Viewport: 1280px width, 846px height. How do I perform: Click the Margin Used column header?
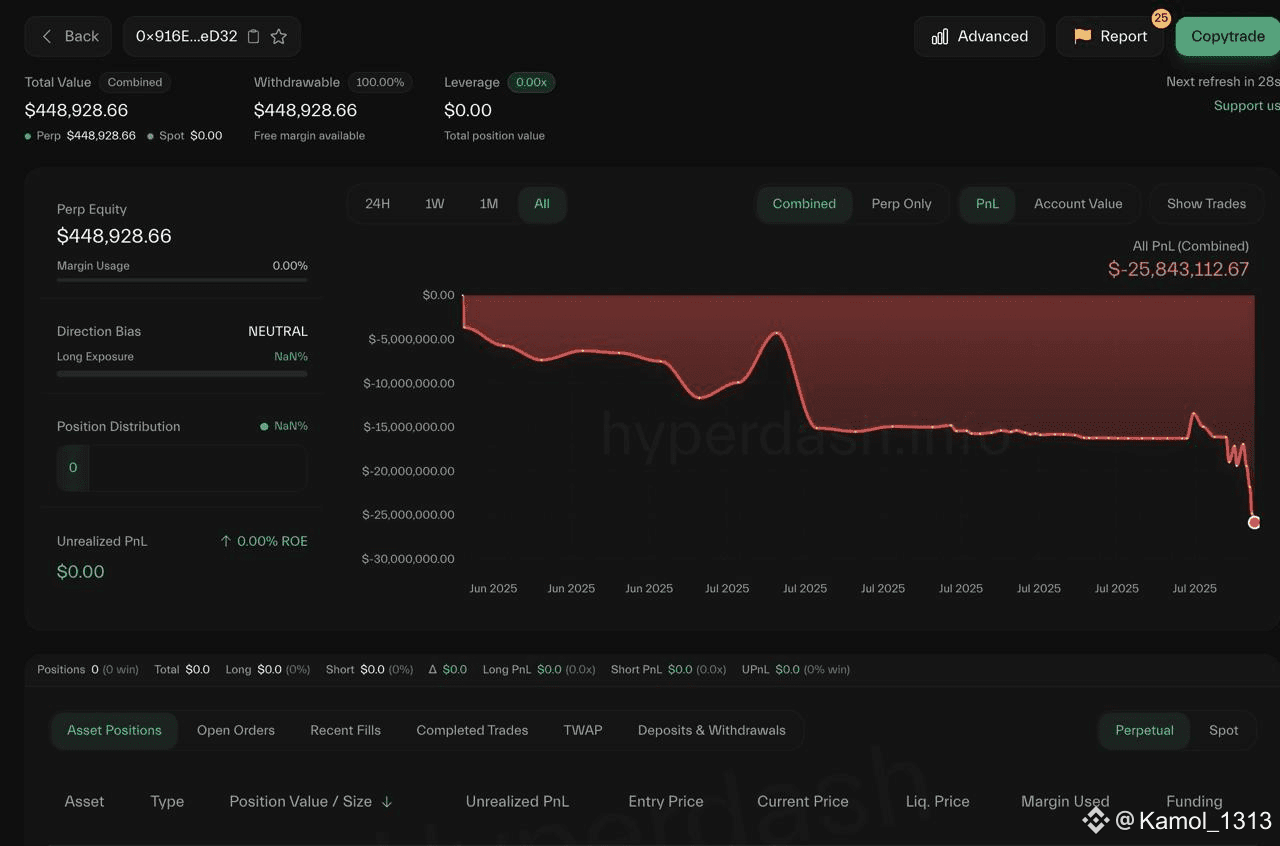pyautogui.click(x=1065, y=802)
